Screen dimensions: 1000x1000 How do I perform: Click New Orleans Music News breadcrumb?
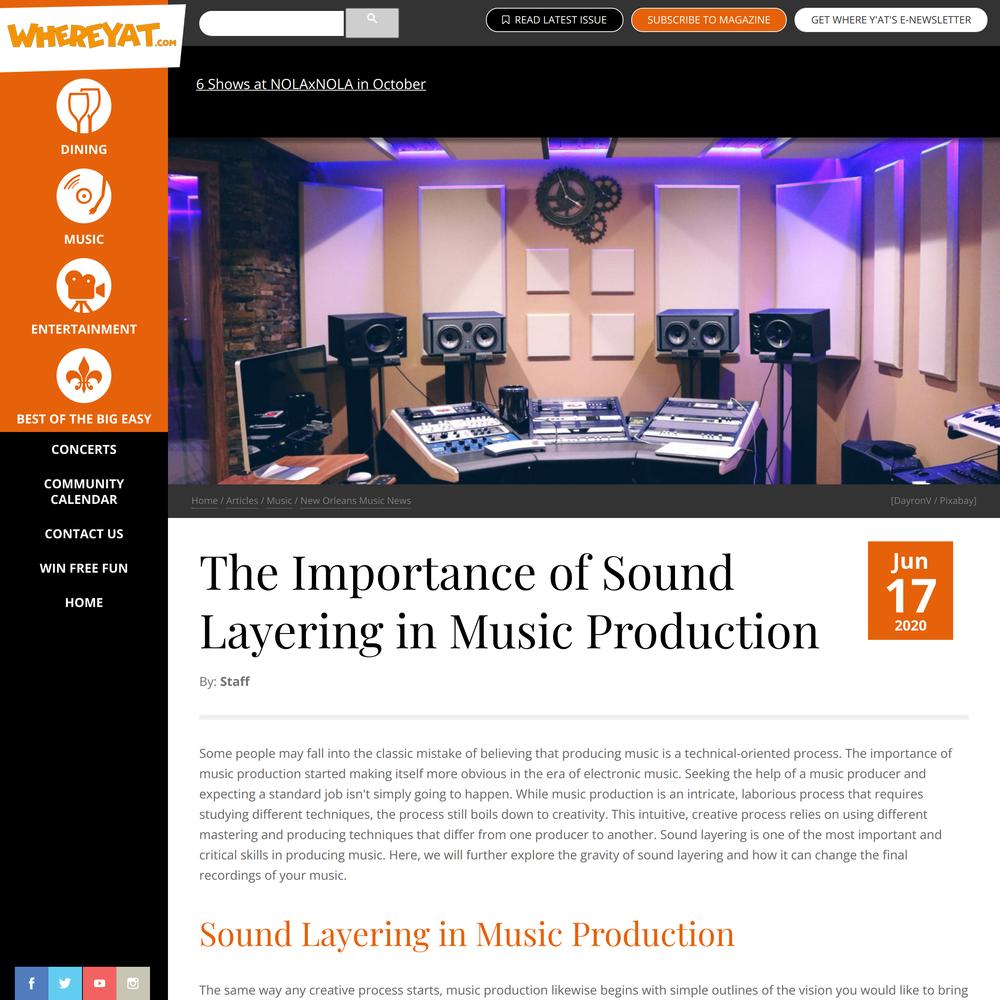pos(355,501)
